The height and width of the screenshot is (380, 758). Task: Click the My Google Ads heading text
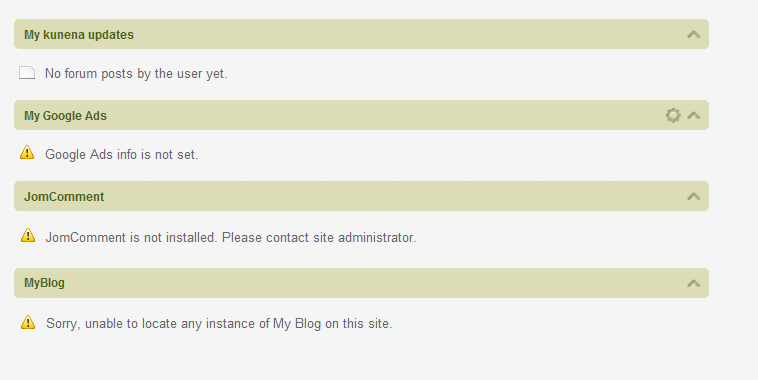pyautogui.click(x=65, y=116)
